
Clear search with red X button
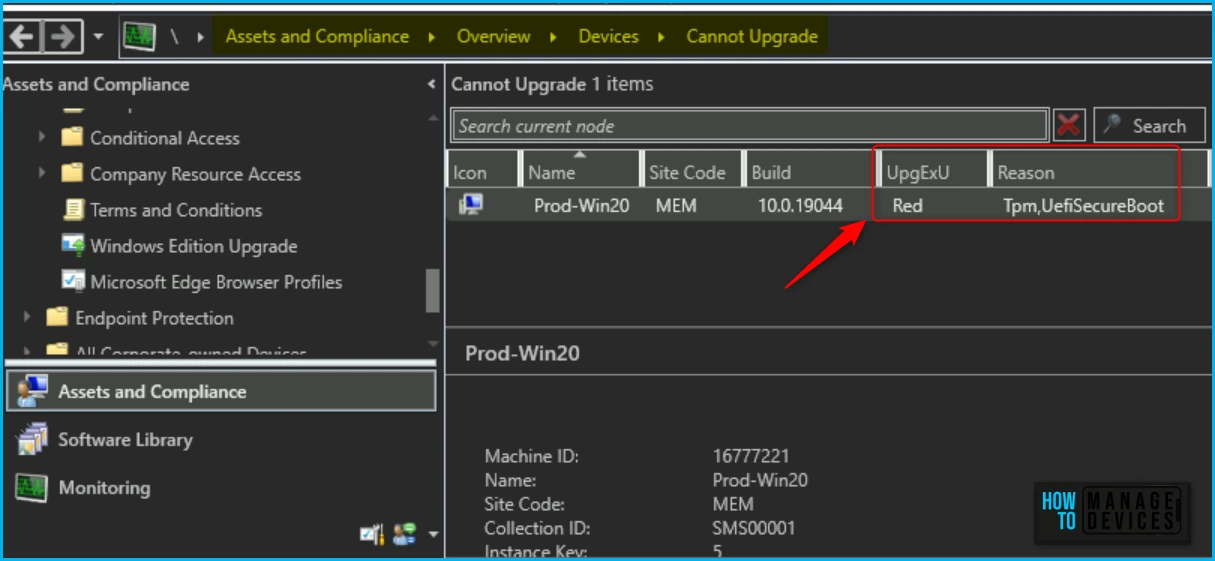pyautogui.click(x=1069, y=126)
